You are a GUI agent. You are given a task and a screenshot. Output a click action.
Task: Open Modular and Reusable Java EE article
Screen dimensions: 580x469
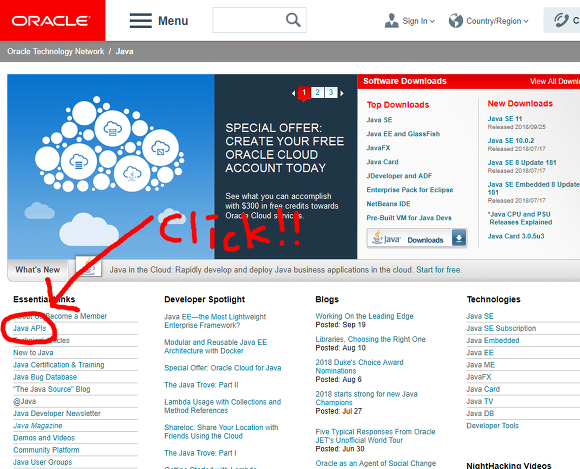pyautogui.click(x=216, y=347)
